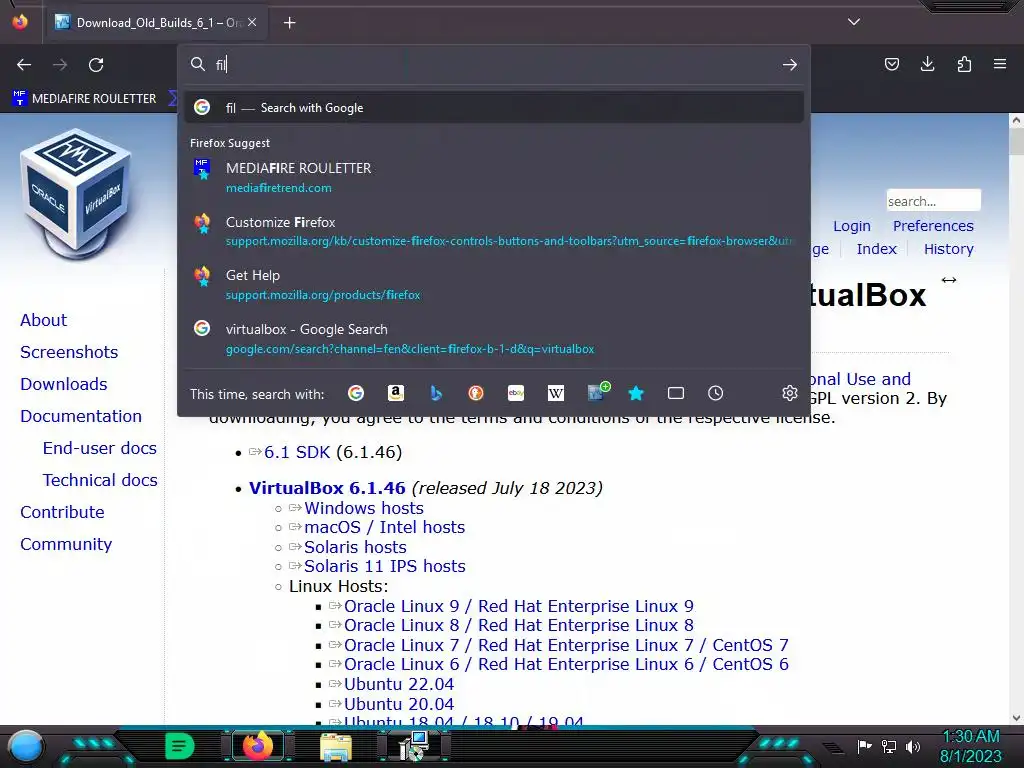Search this time with Bing
The image size is (1024, 768).
pyautogui.click(x=436, y=393)
